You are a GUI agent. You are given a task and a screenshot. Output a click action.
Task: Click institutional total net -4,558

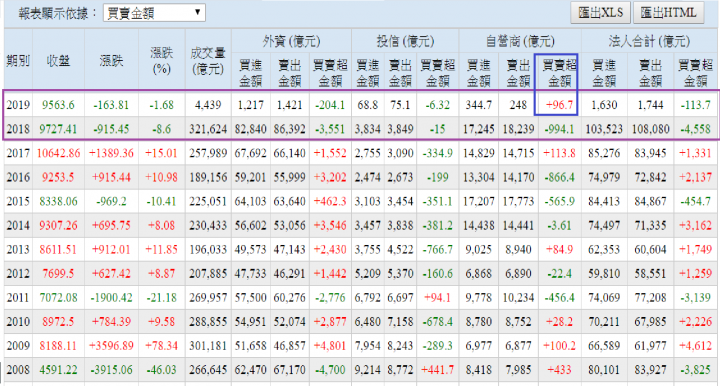(695, 129)
